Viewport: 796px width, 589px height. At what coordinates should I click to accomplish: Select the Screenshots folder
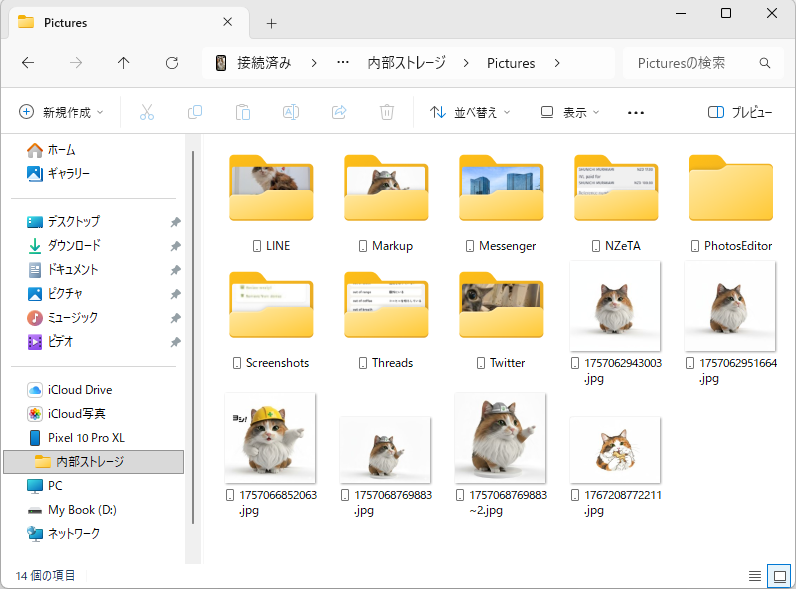[x=271, y=320]
